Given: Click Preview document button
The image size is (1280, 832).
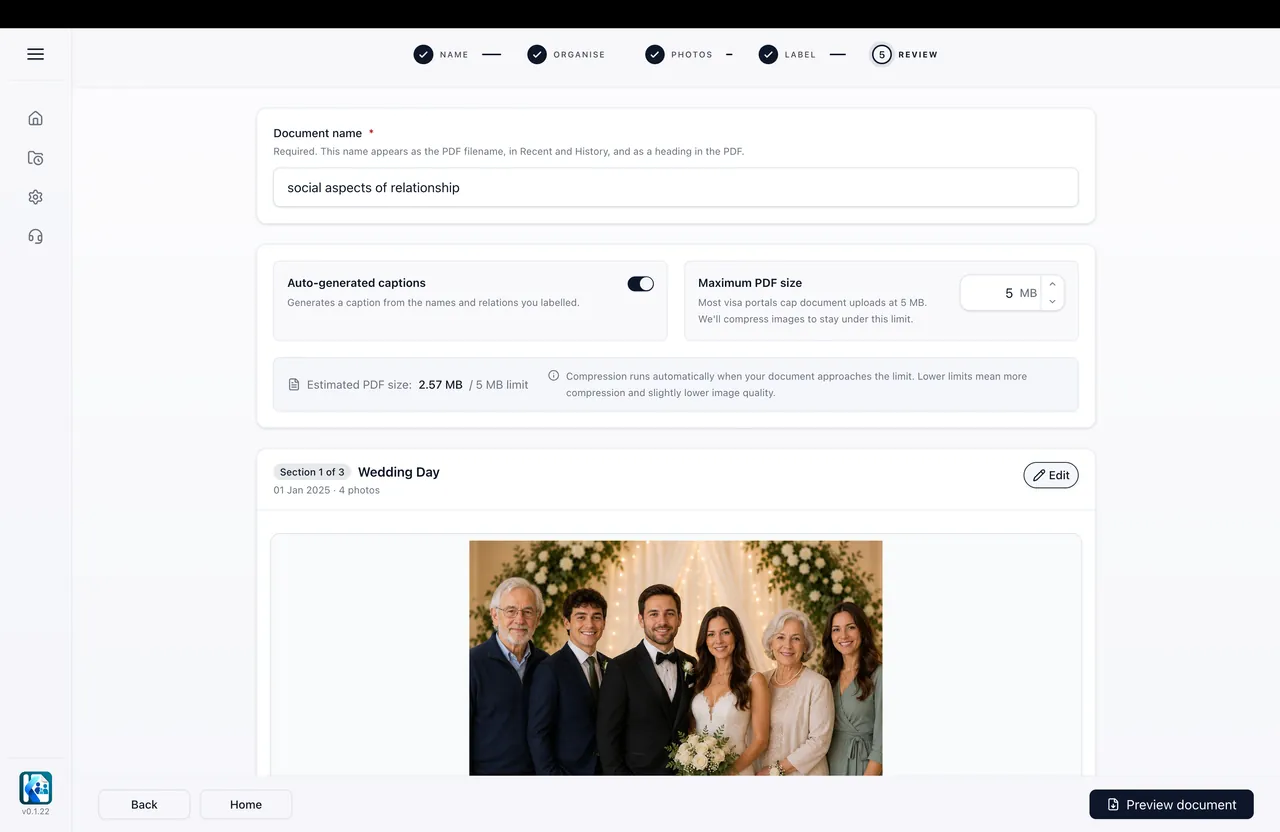Looking at the screenshot, I should click(x=1171, y=804).
